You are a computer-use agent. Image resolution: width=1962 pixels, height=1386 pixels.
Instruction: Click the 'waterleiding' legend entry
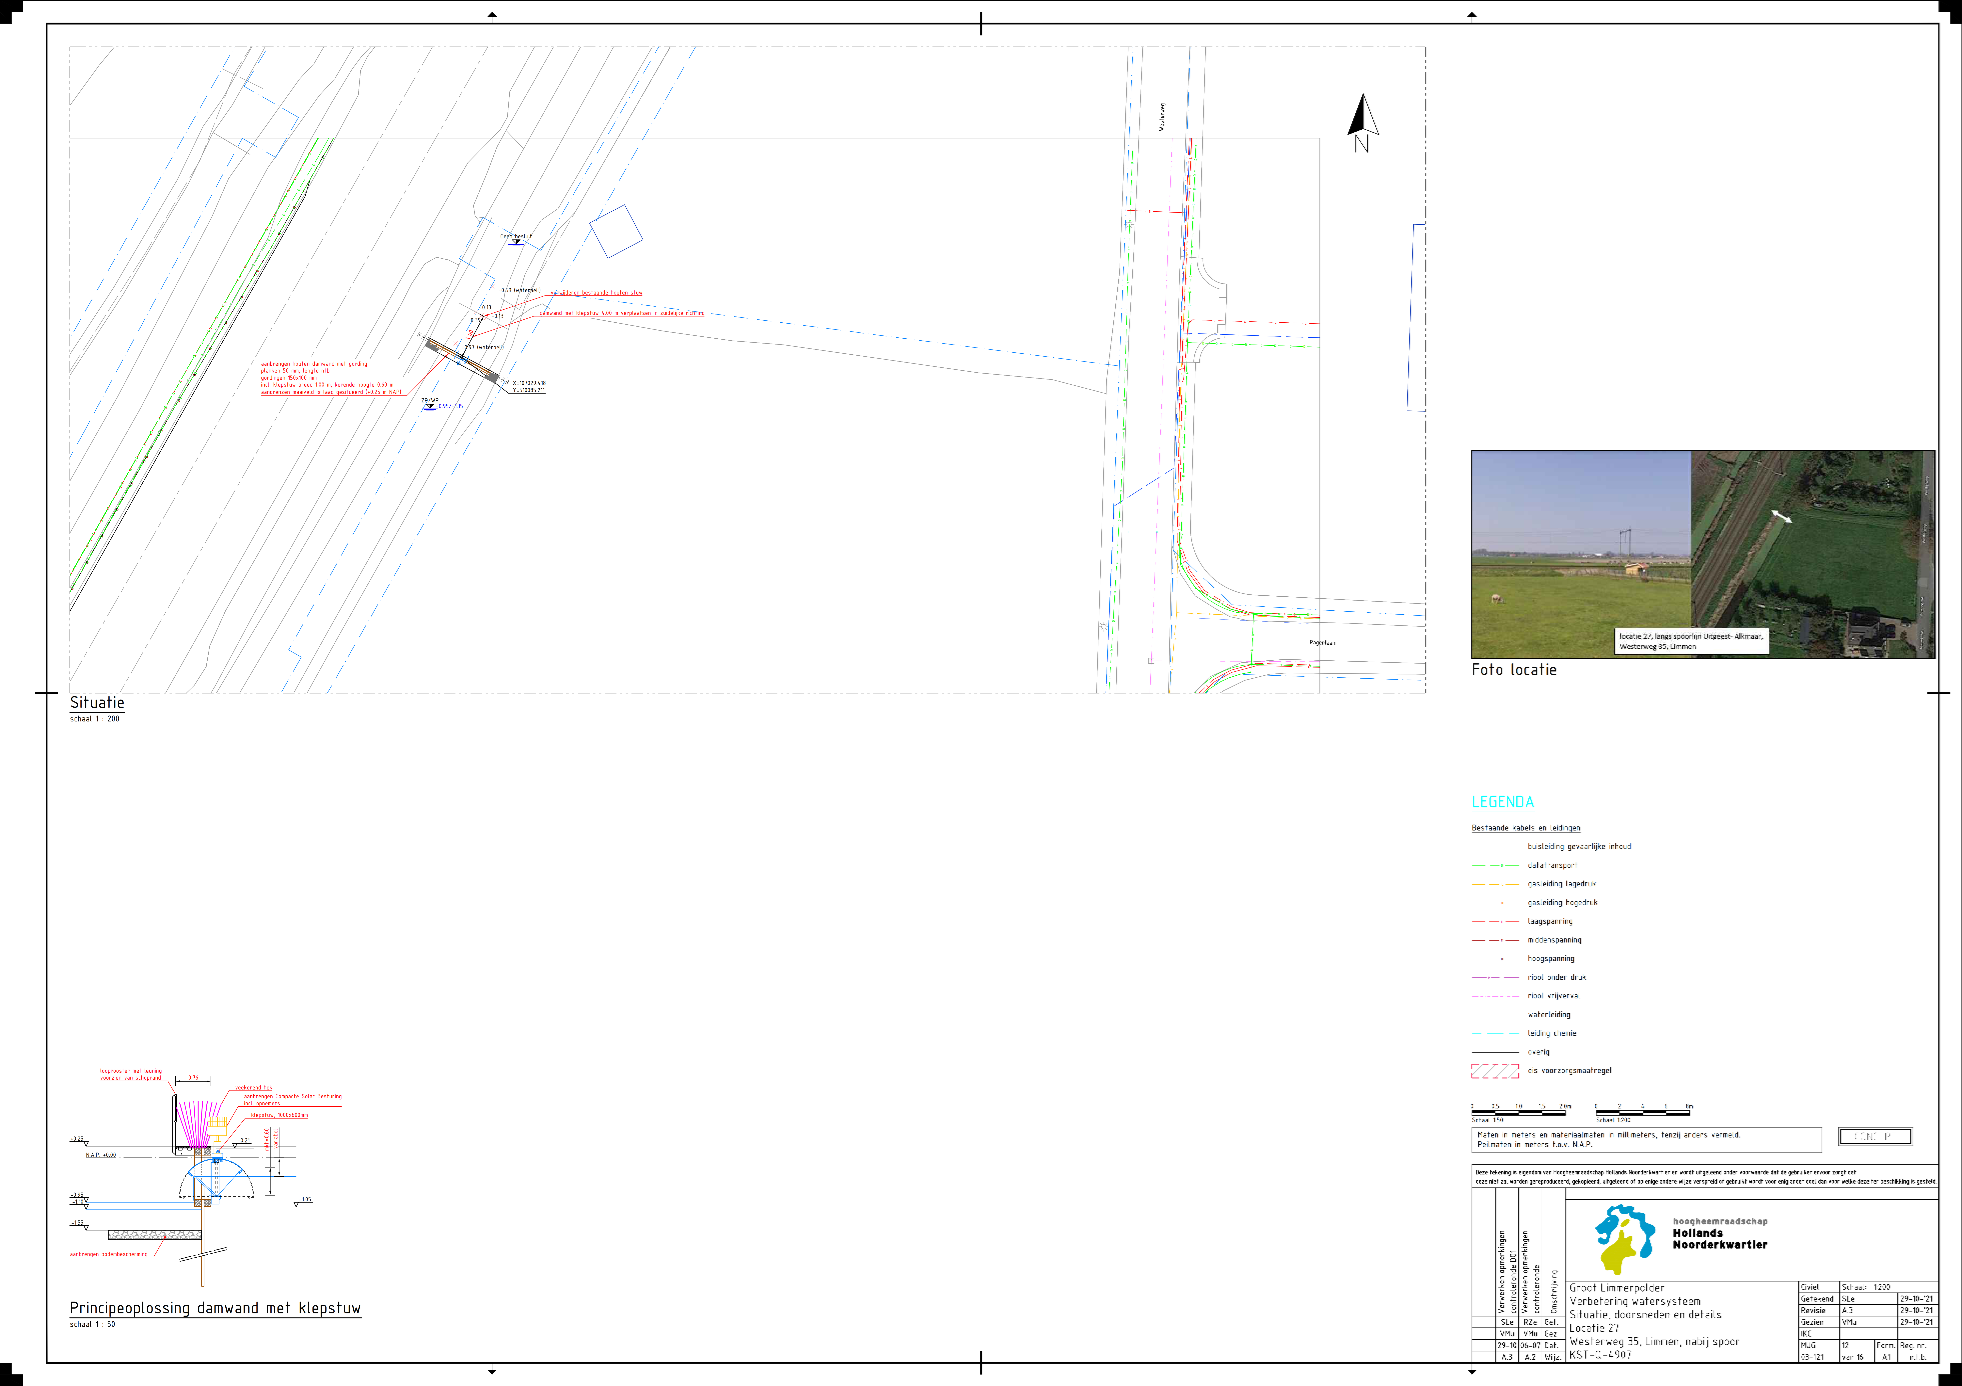[1548, 1014]
